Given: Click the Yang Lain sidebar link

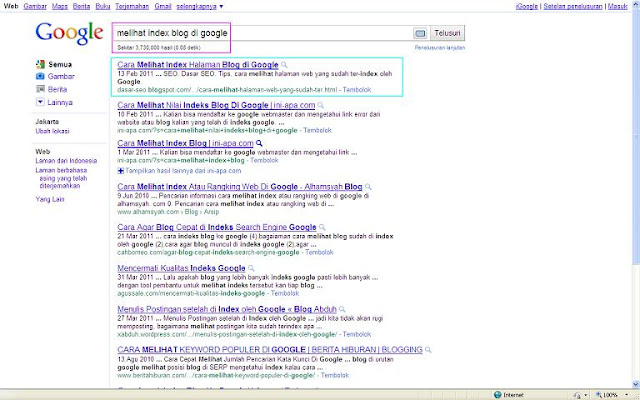Looking at the screenshot, I should pyautogui.click(x=50, y=199).
